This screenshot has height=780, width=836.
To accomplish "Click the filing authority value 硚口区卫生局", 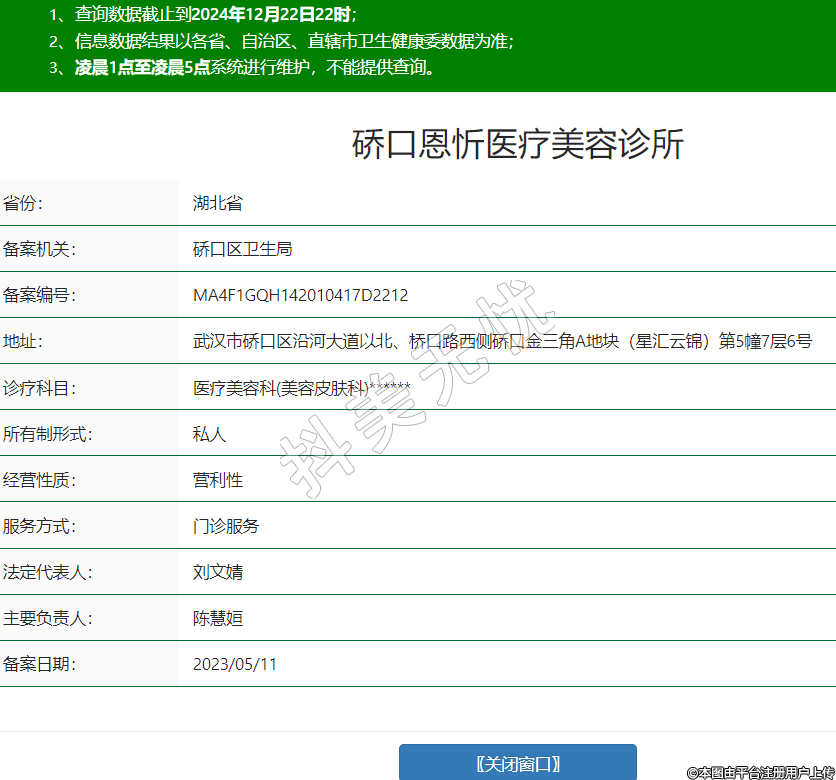I will point(242,250).
